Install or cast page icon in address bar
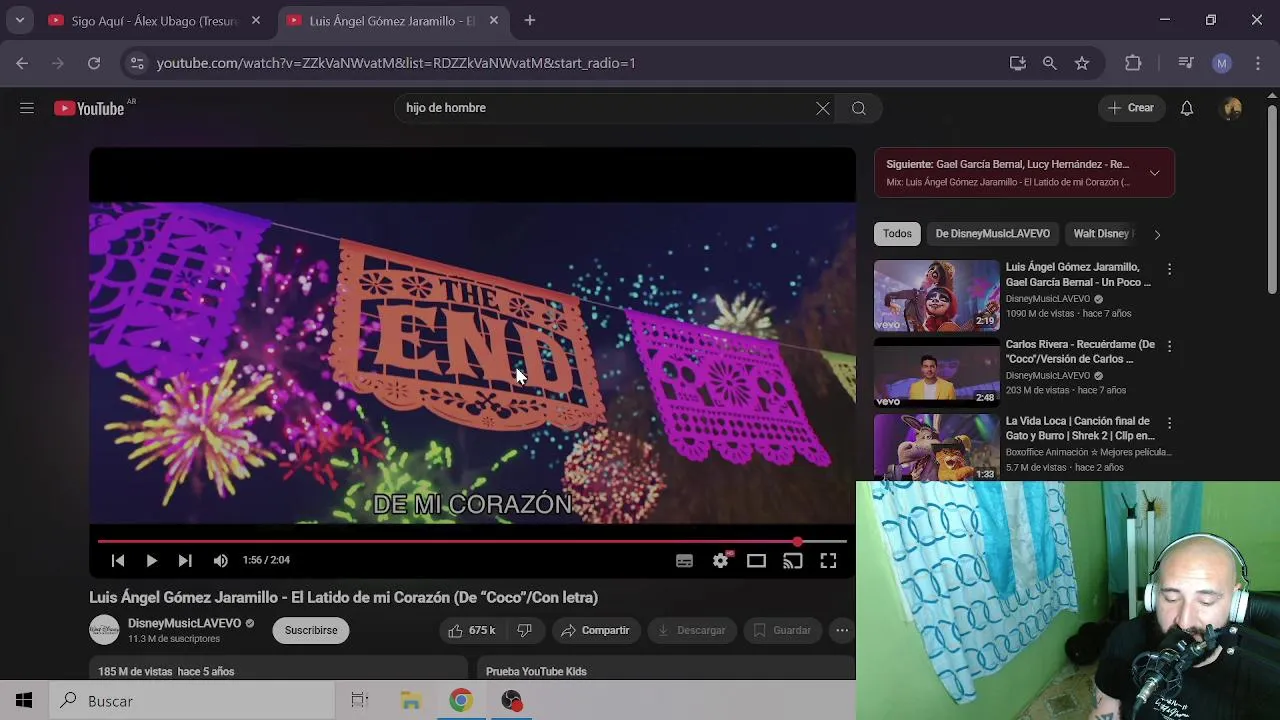This screenshot has height=720, width=1280. point(1018,63)
